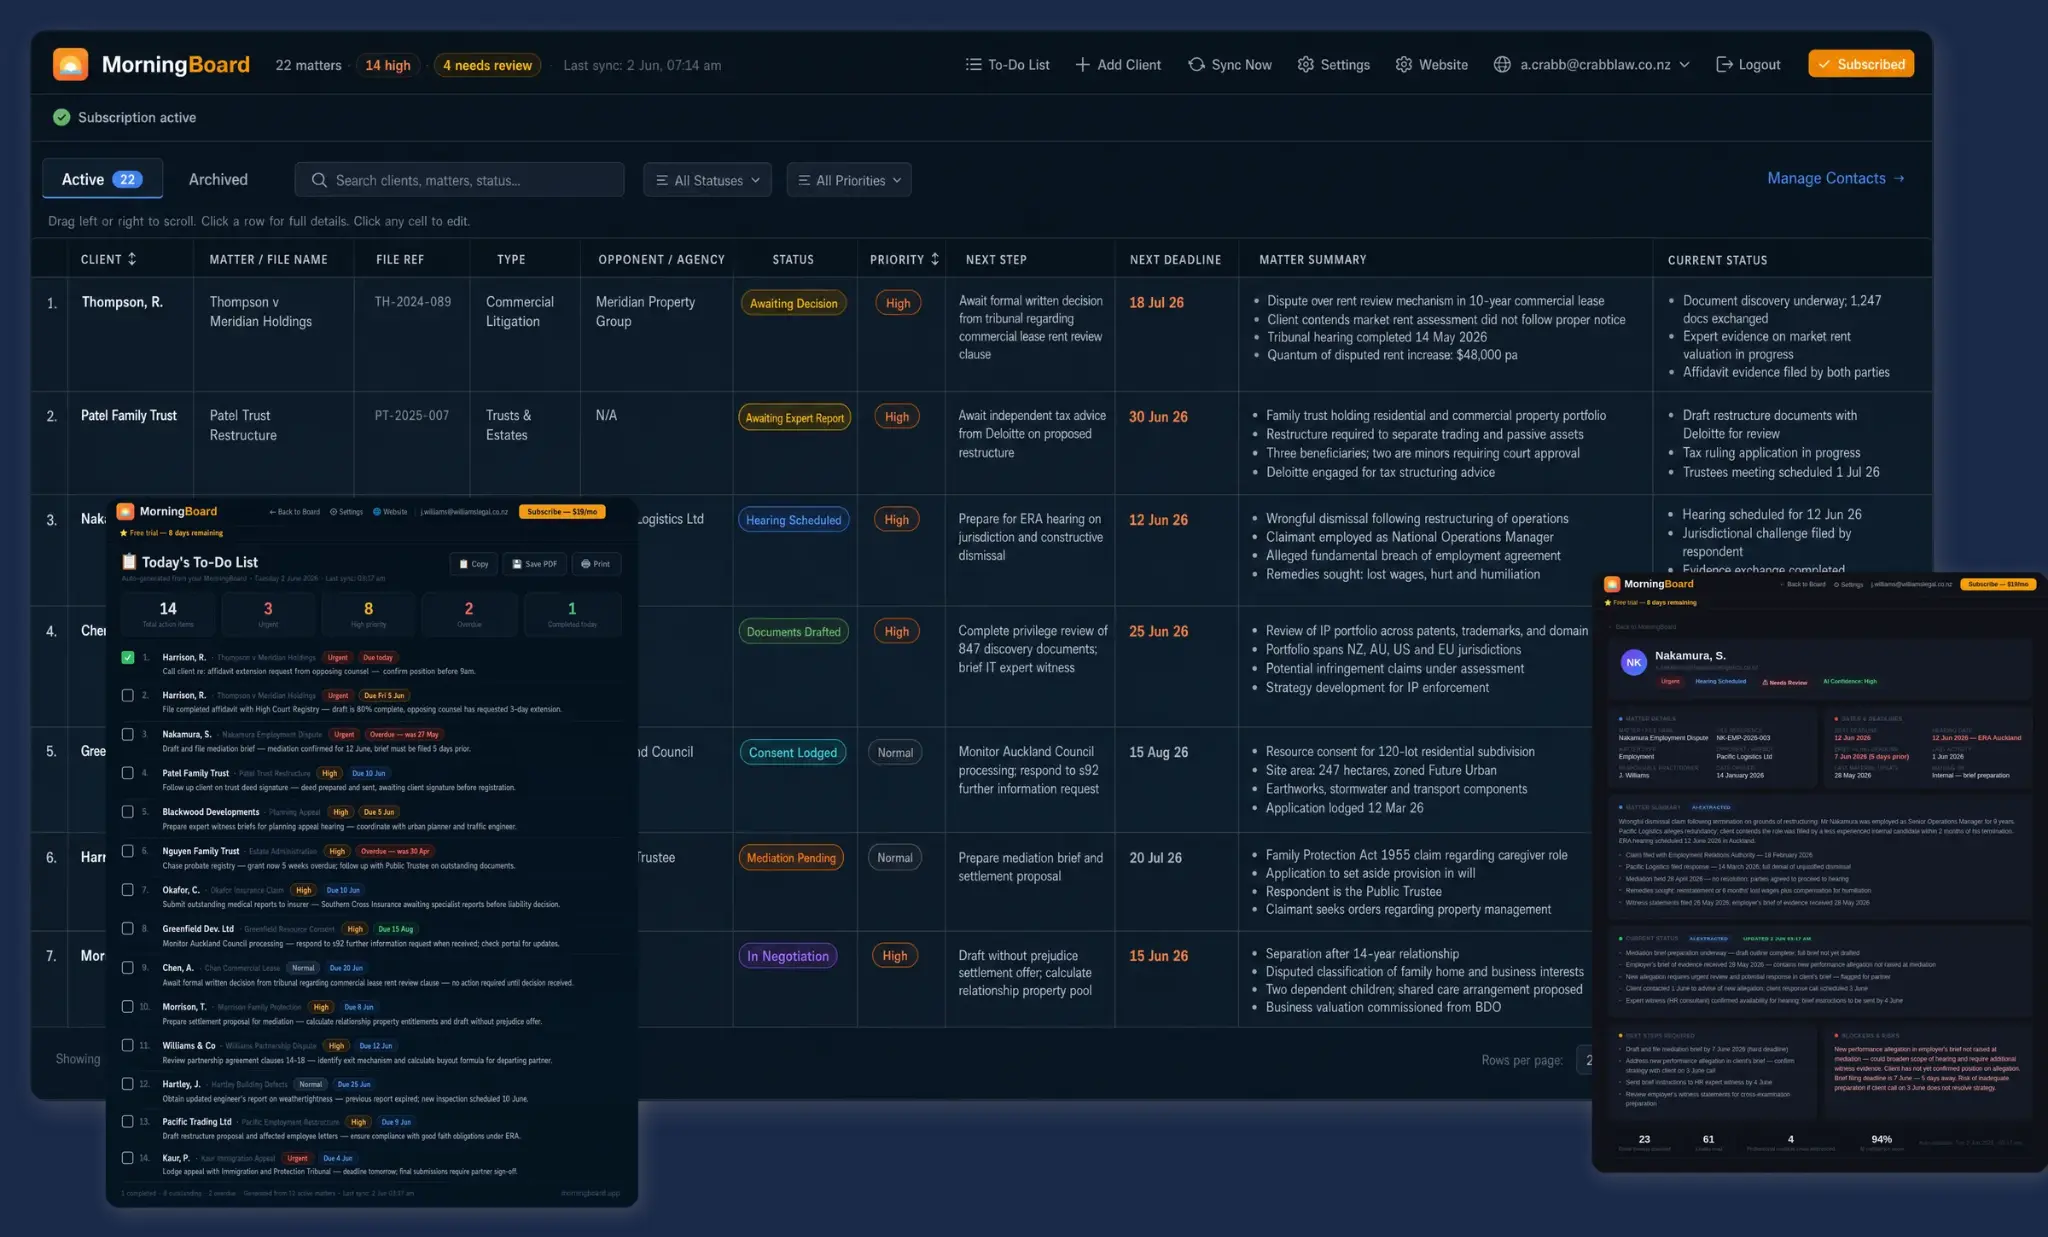This screenshot has height=1237, width=2048.
Task: Check the Greenfield Dev. Ltd to-do item
Action: coord(127,928)
